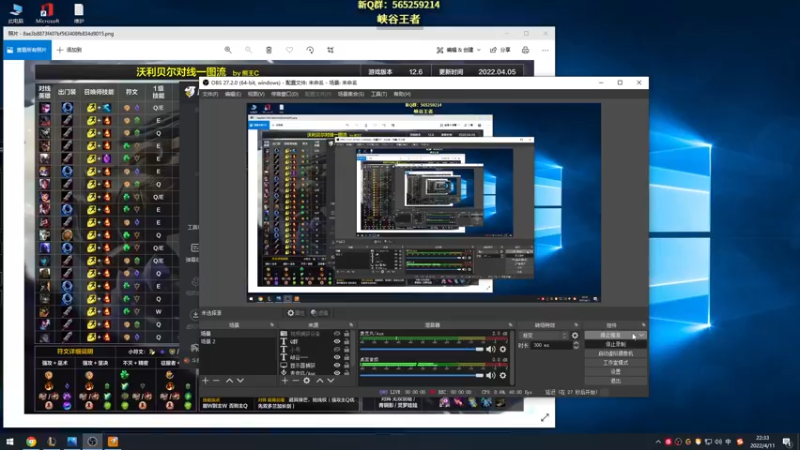The image size is (800, 450).
Task: Toggle eye icon on the fourth source row
Action: tap(337, 357)
